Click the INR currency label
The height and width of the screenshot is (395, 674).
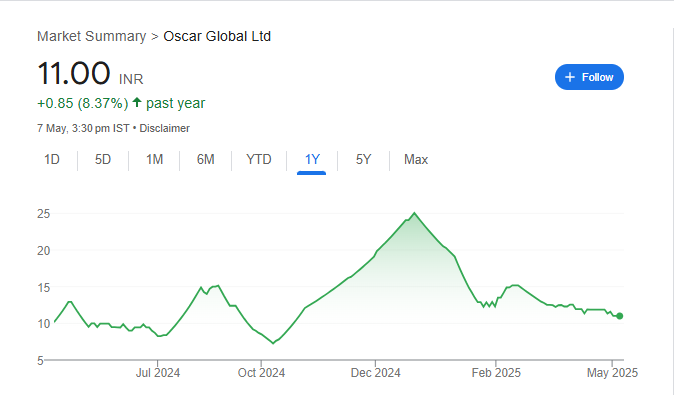coord(131,79)
